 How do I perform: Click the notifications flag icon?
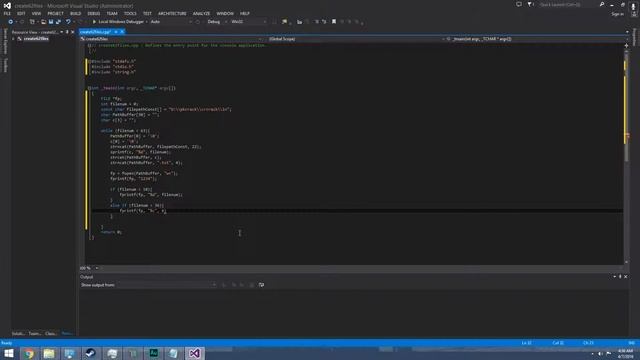(530, 4)
